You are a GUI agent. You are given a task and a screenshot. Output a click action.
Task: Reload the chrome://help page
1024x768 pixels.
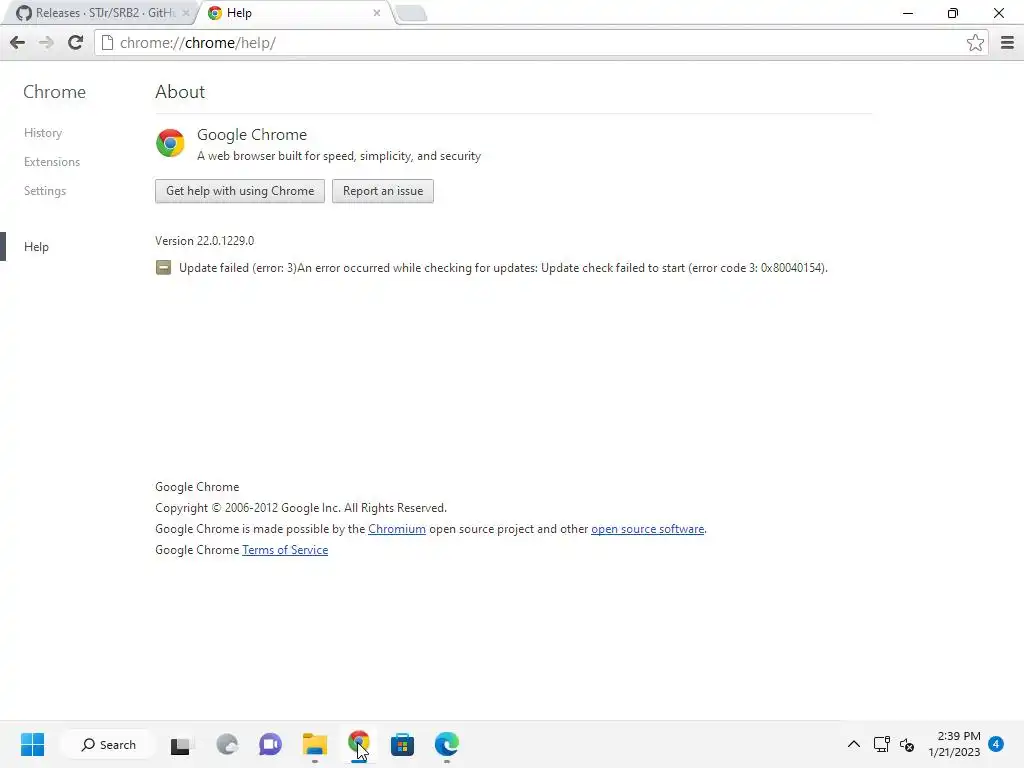coord(75,43)
